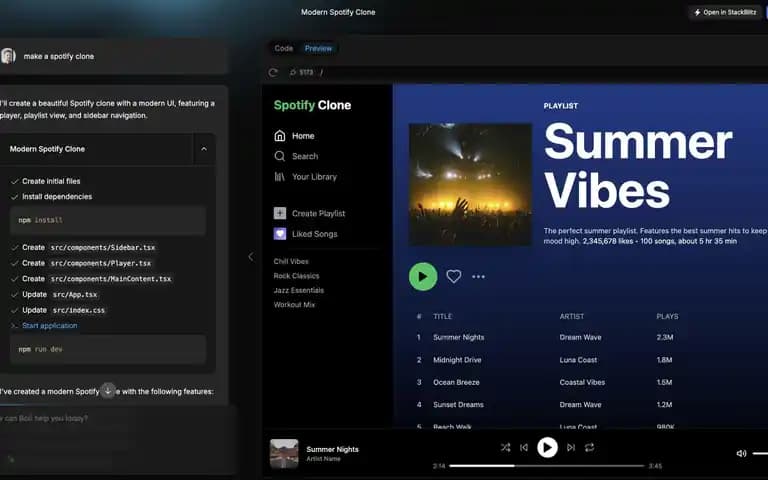The height and width of the screenshot is (480, 768).
Task: Toggle repeat in the player bar
Action: pyautogui.click(x=589, y=447)
